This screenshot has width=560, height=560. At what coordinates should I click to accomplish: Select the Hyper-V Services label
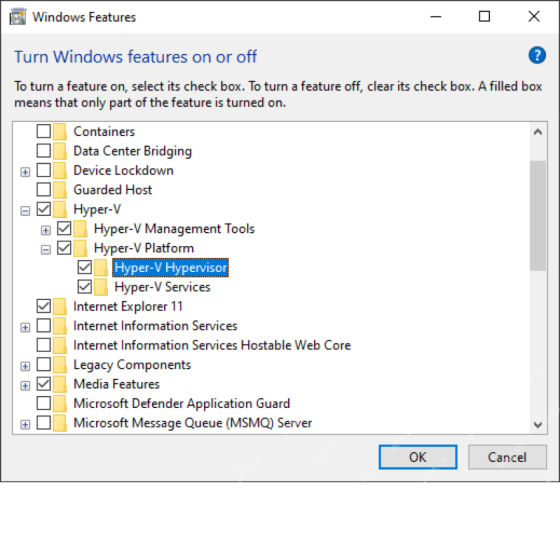tap(162, 287)
